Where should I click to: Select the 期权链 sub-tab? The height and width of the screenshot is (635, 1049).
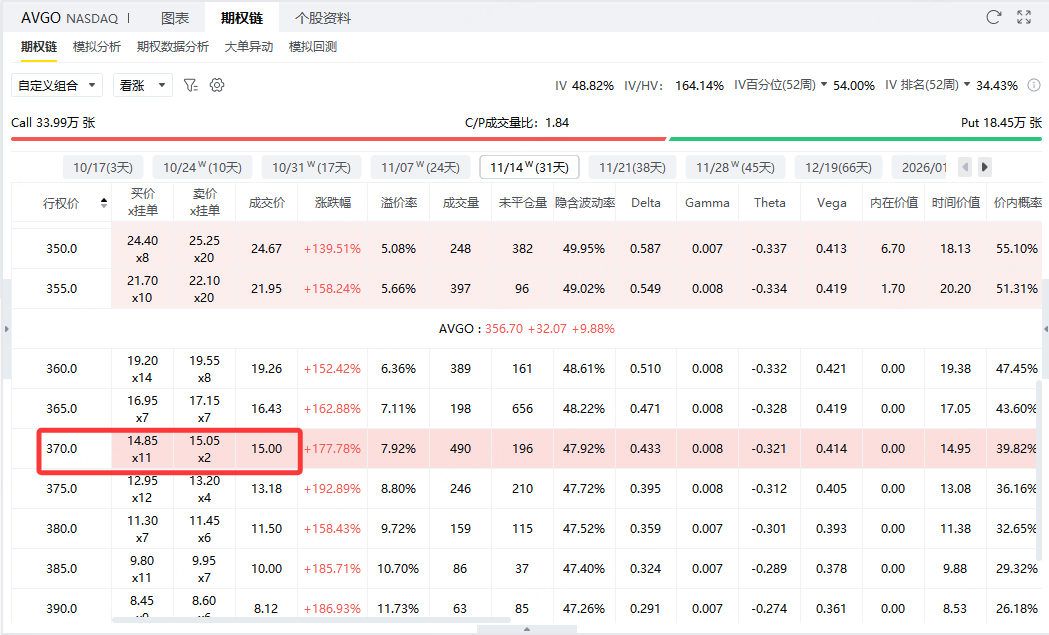tap(39, 47)
